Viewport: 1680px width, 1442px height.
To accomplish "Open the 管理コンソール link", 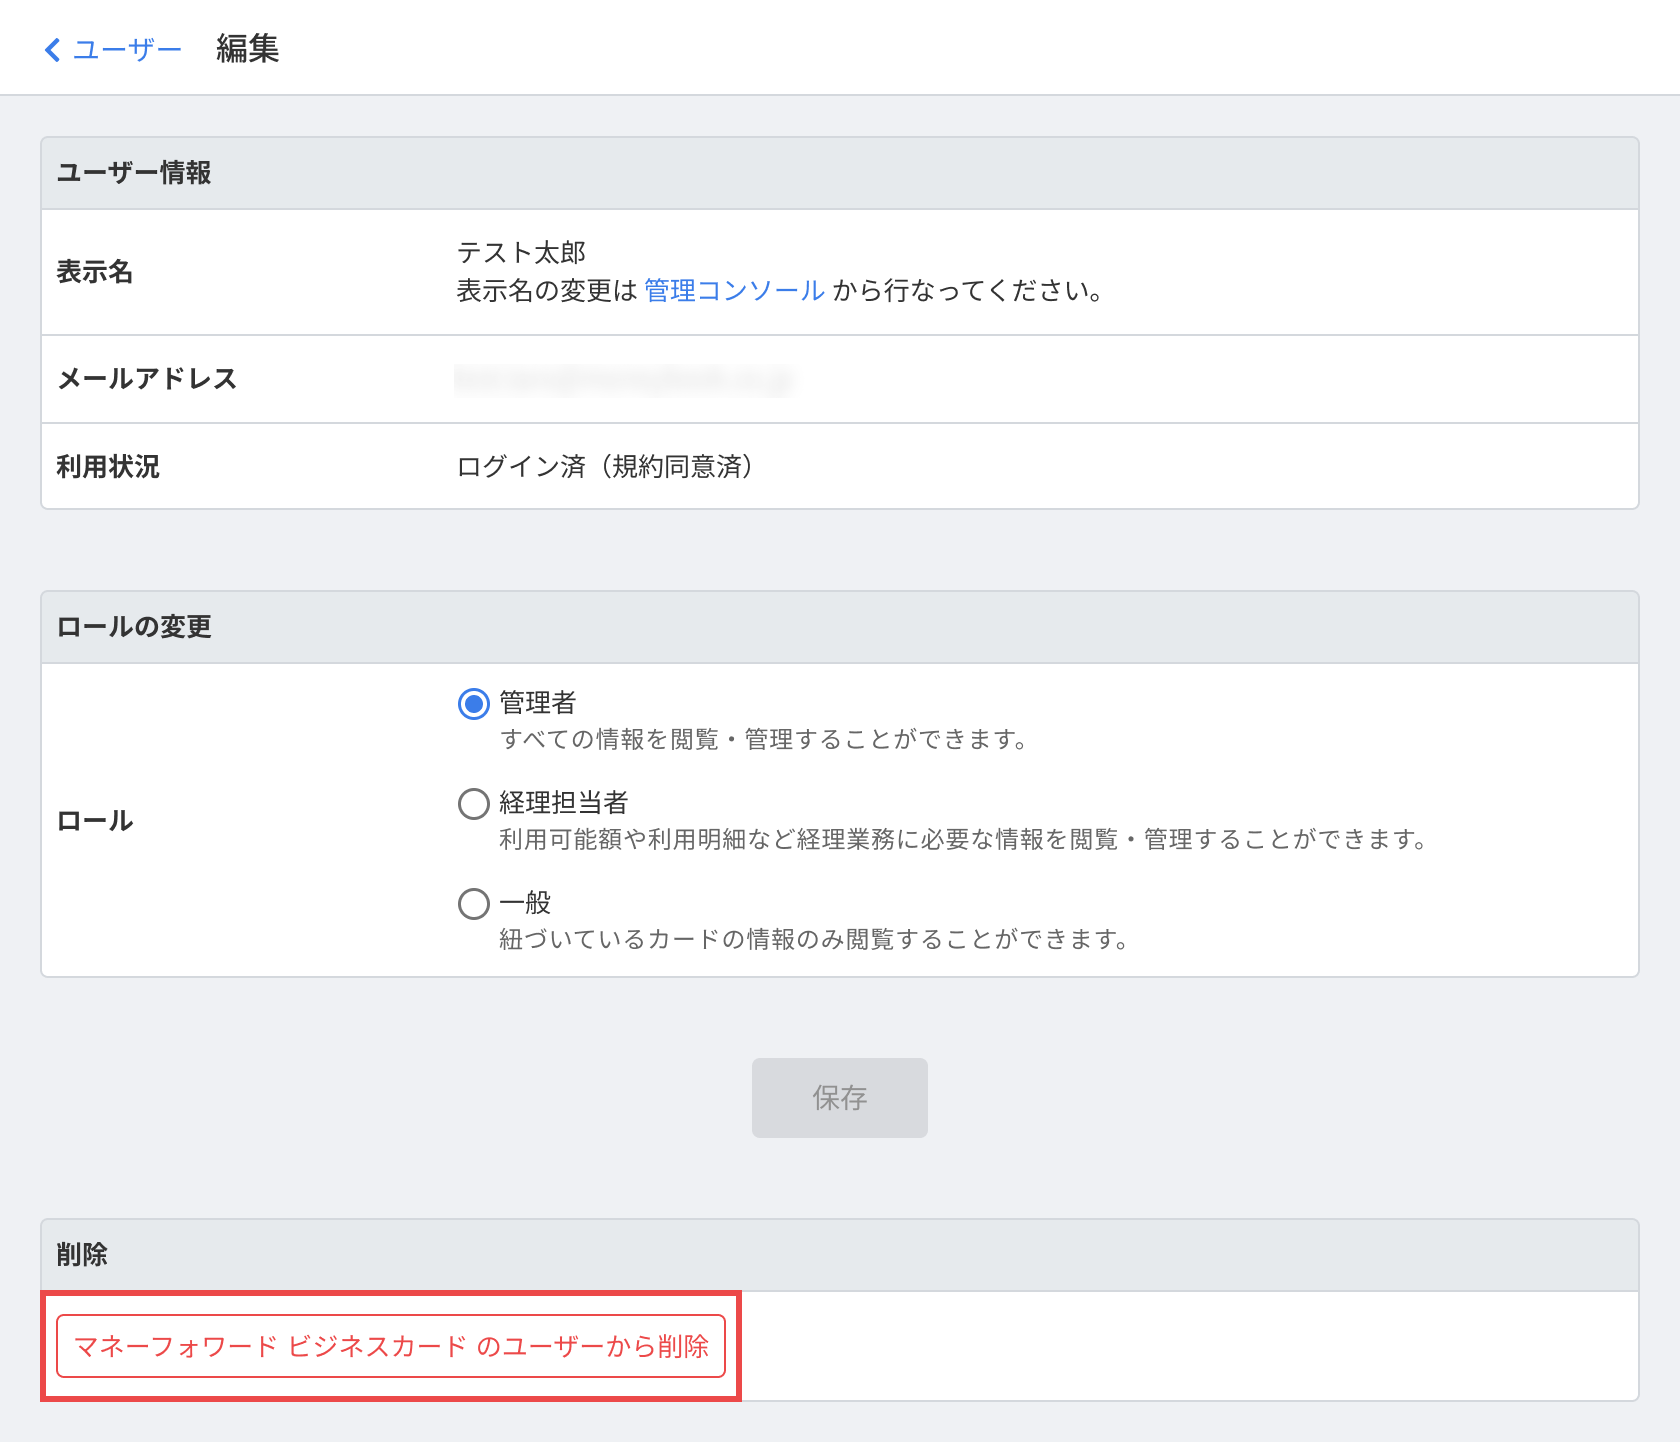I will [x=734, y=291].
